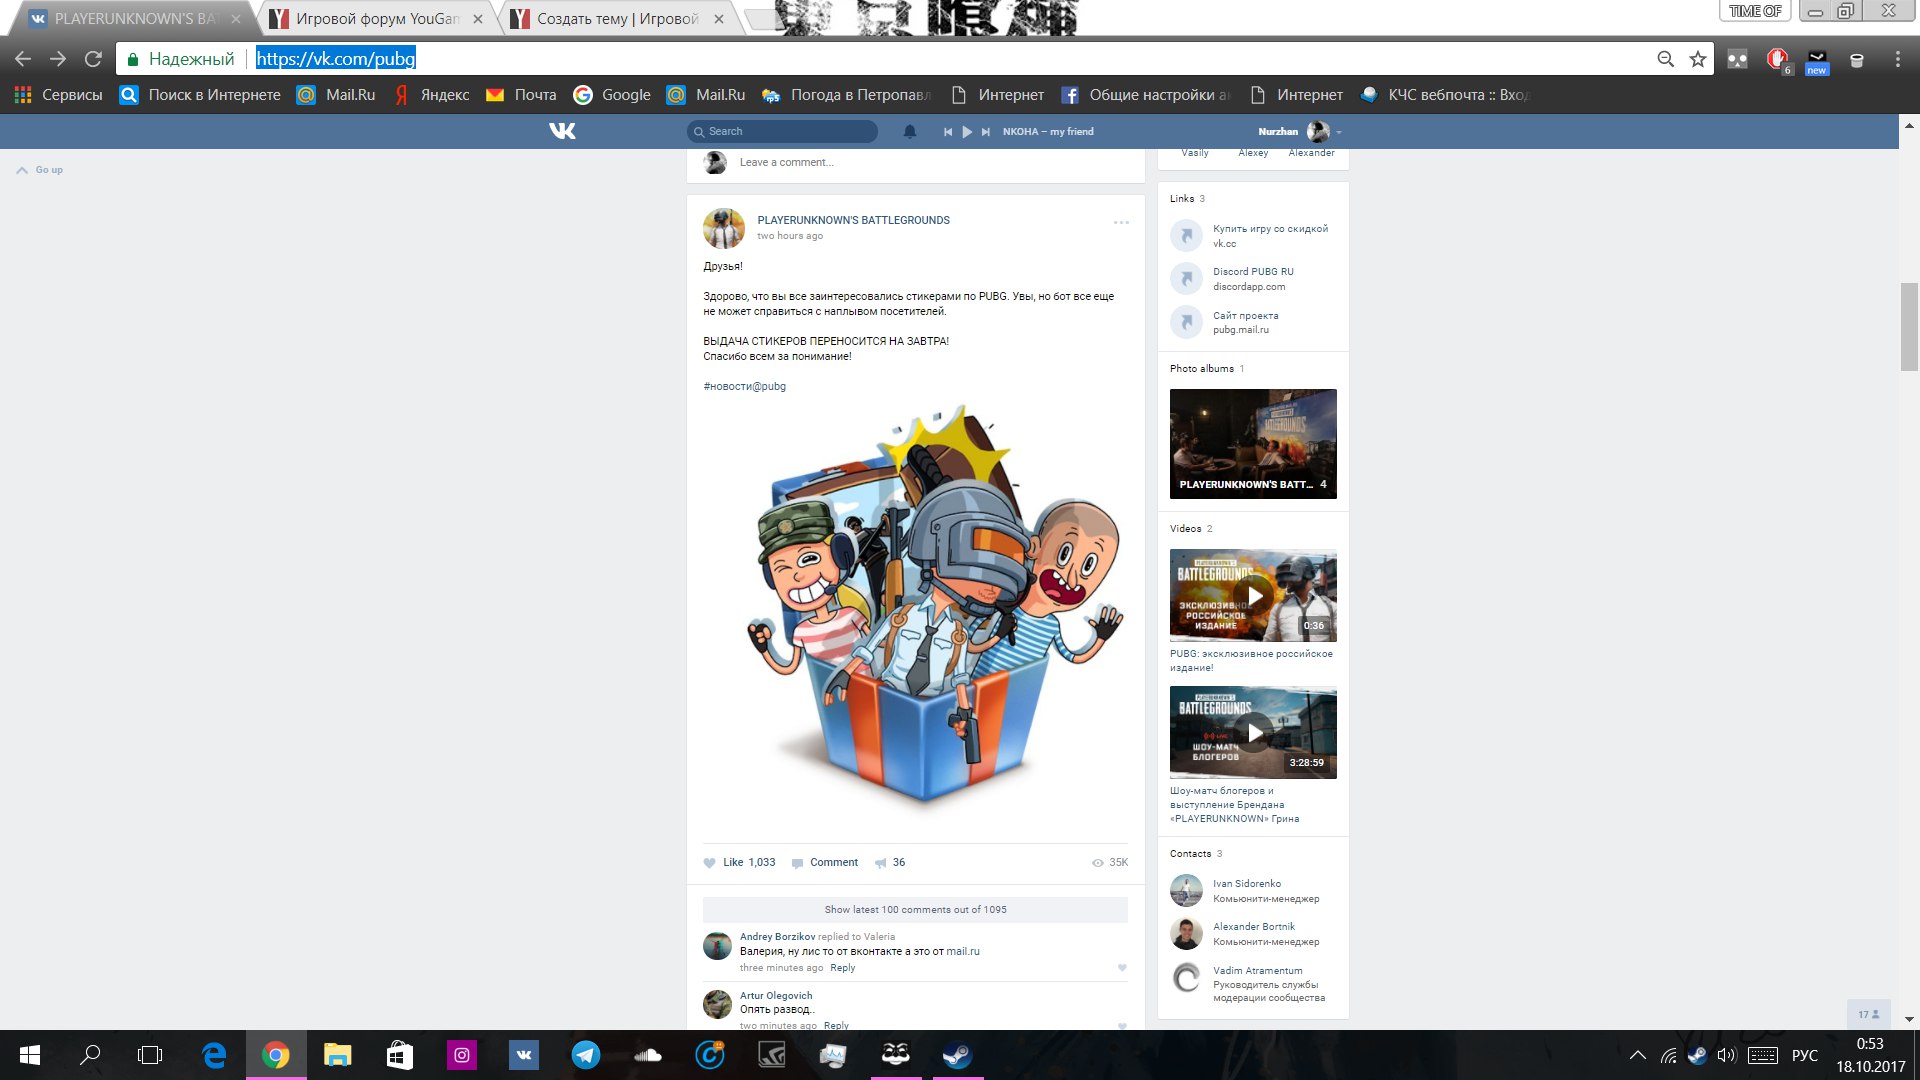
Task: Open SoundCloud from taskbar
Action: click(x=648, y=1055)
